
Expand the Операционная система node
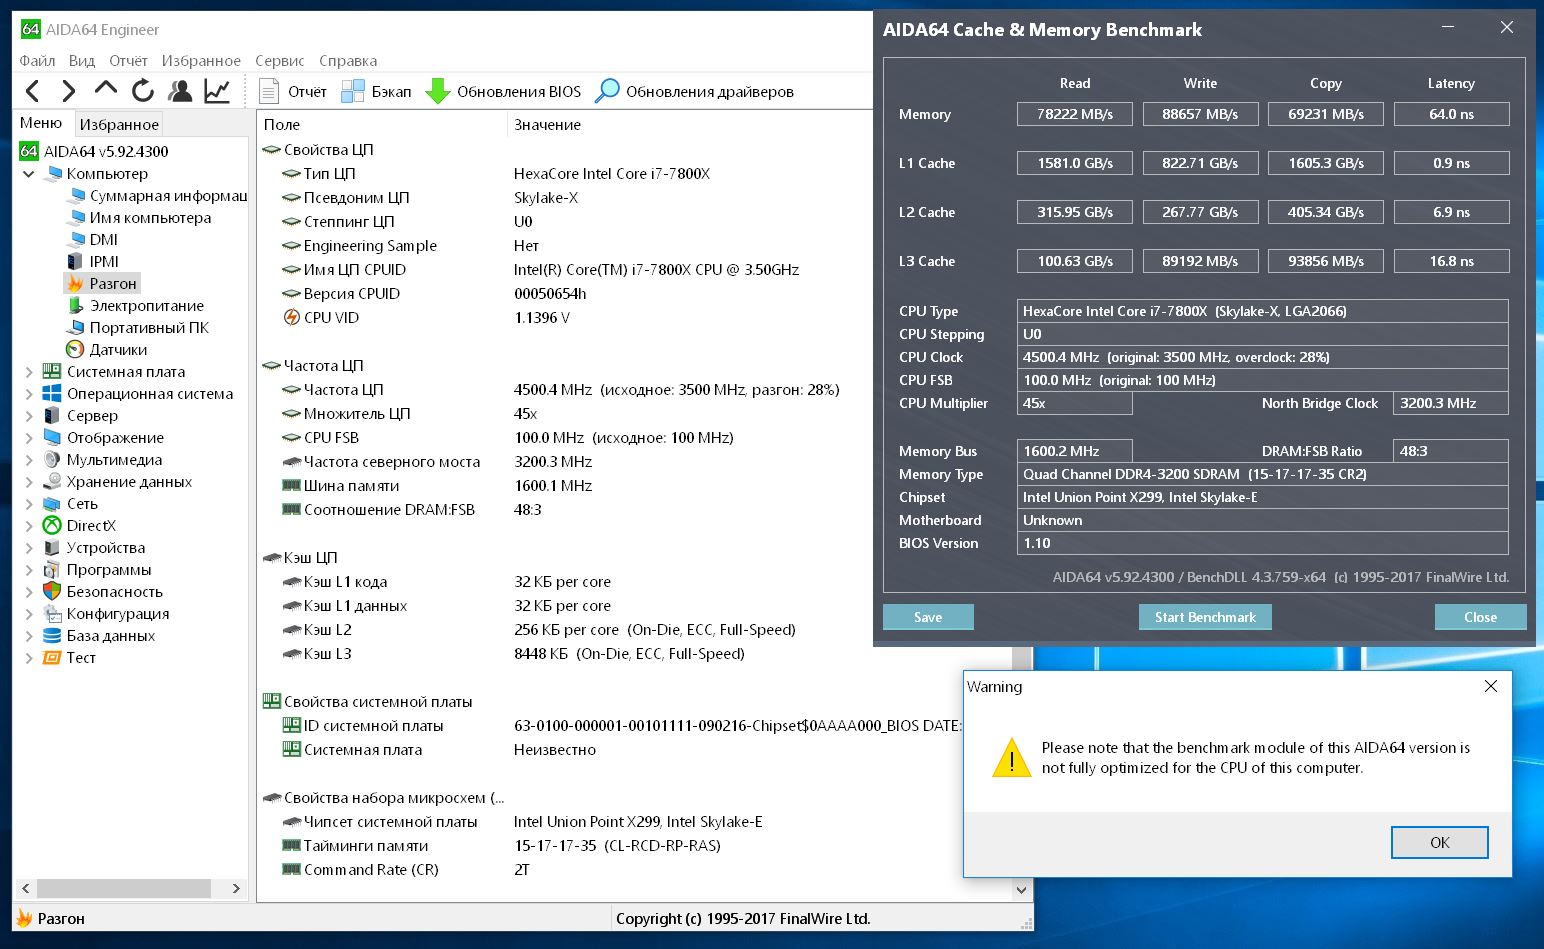(29, 394)
